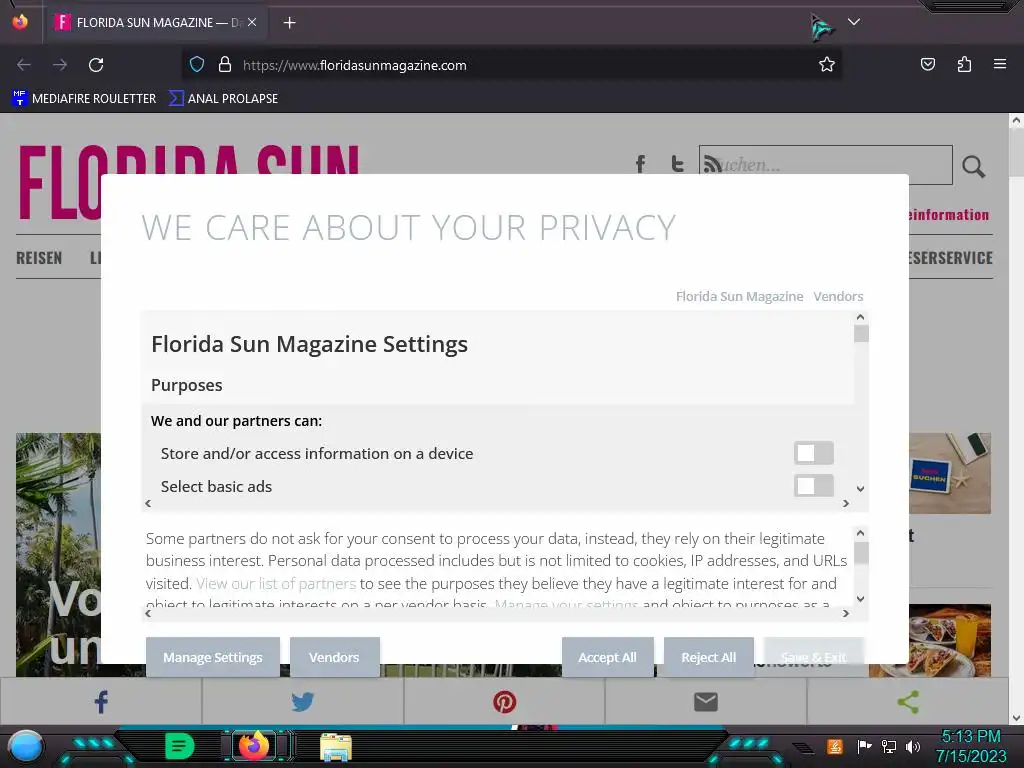Switch to Vendors tab in privacy dialog
Screen dimensions: 1024x768
(x=838, y=296)
